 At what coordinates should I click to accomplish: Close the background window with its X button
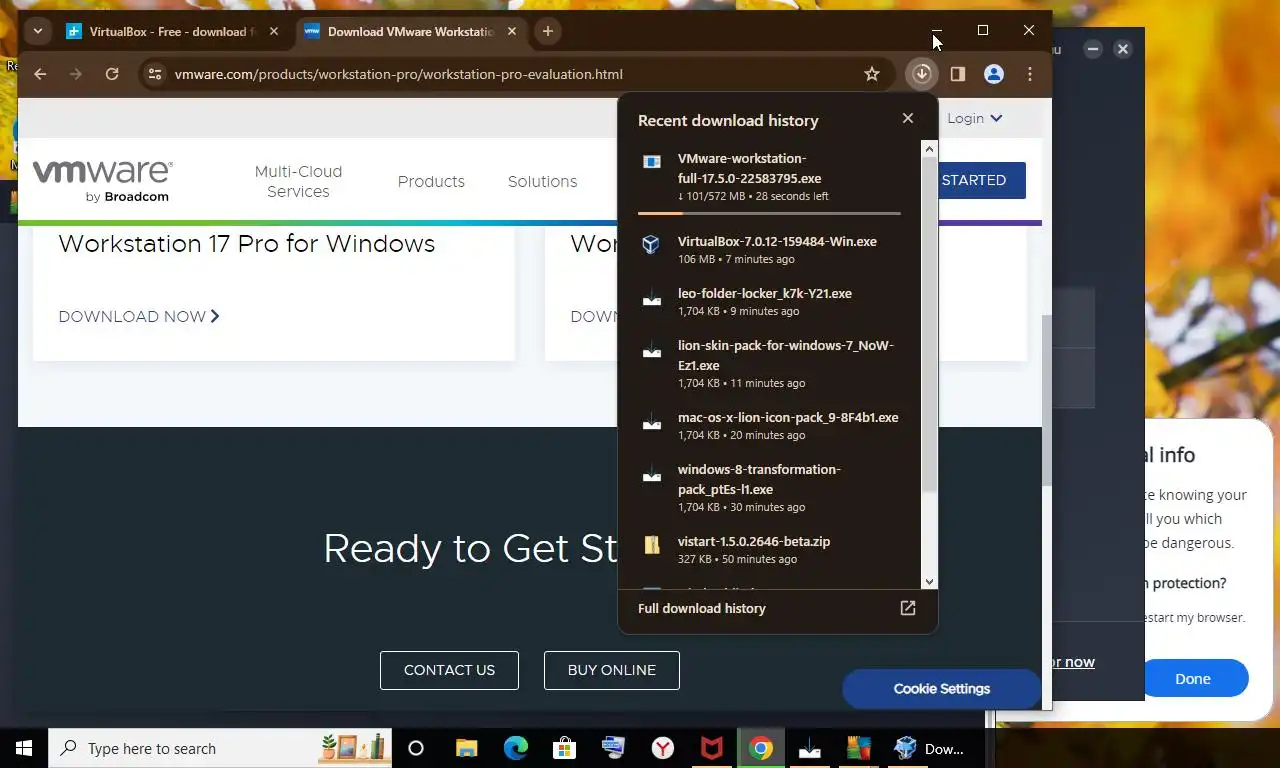pos(1123,49)
